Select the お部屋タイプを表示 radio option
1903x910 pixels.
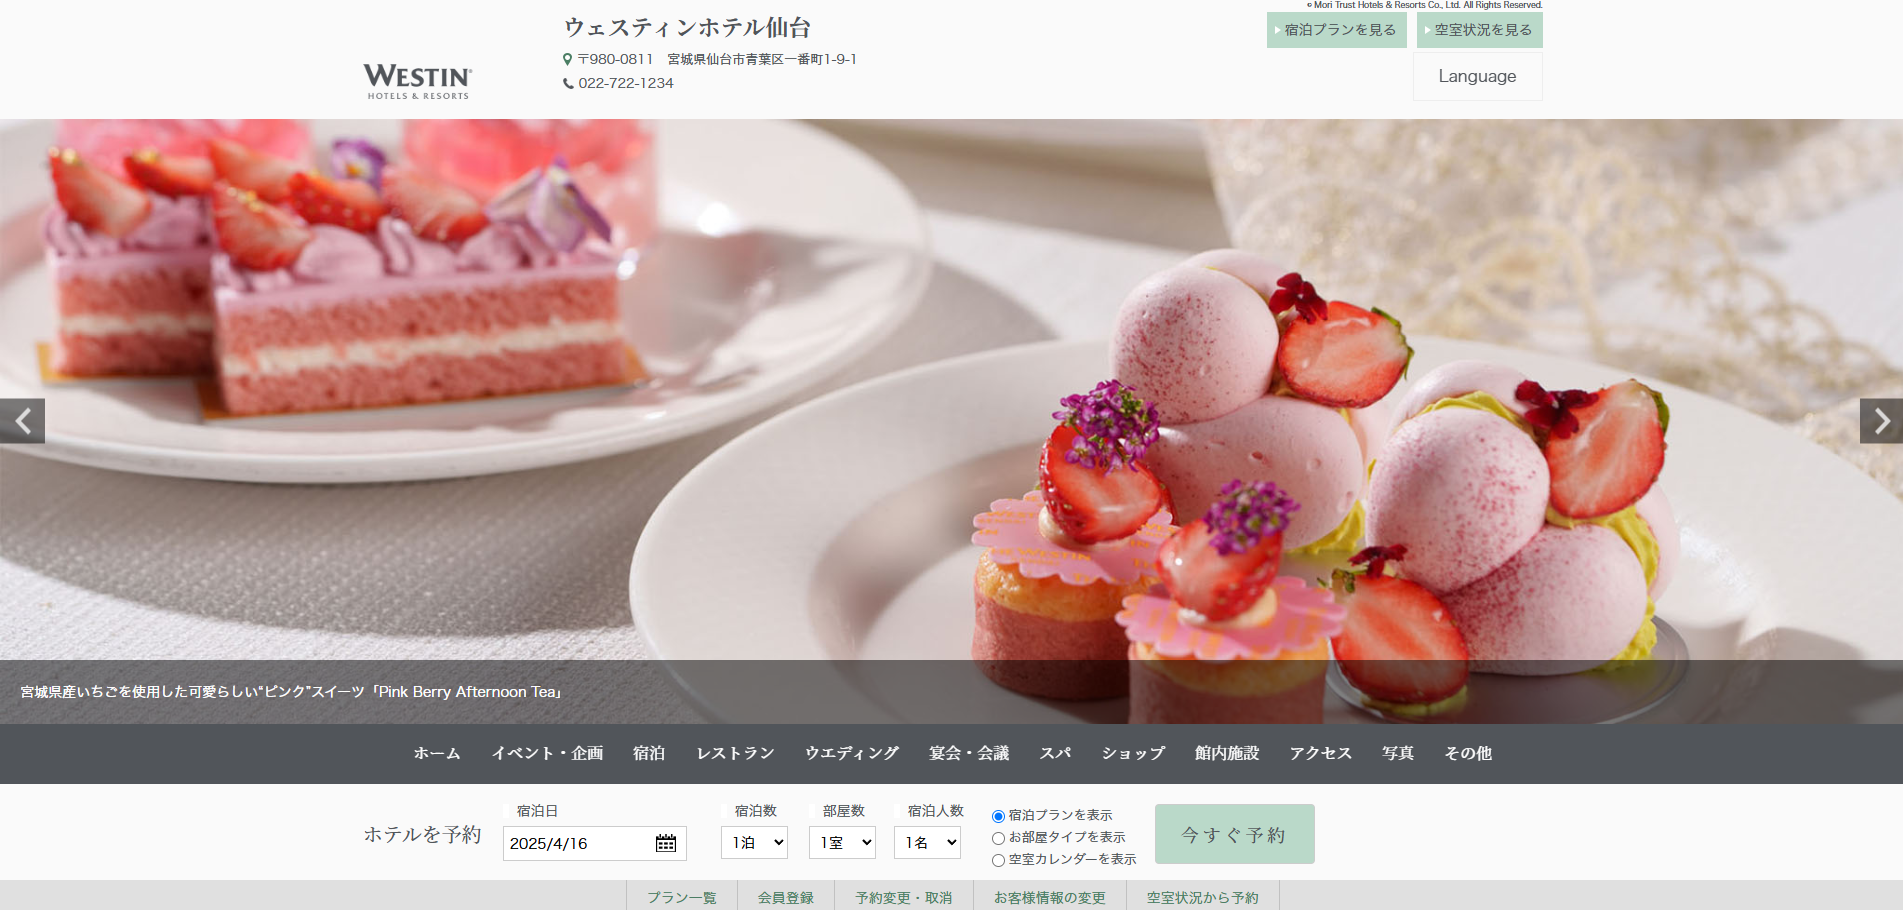(998, 838)
